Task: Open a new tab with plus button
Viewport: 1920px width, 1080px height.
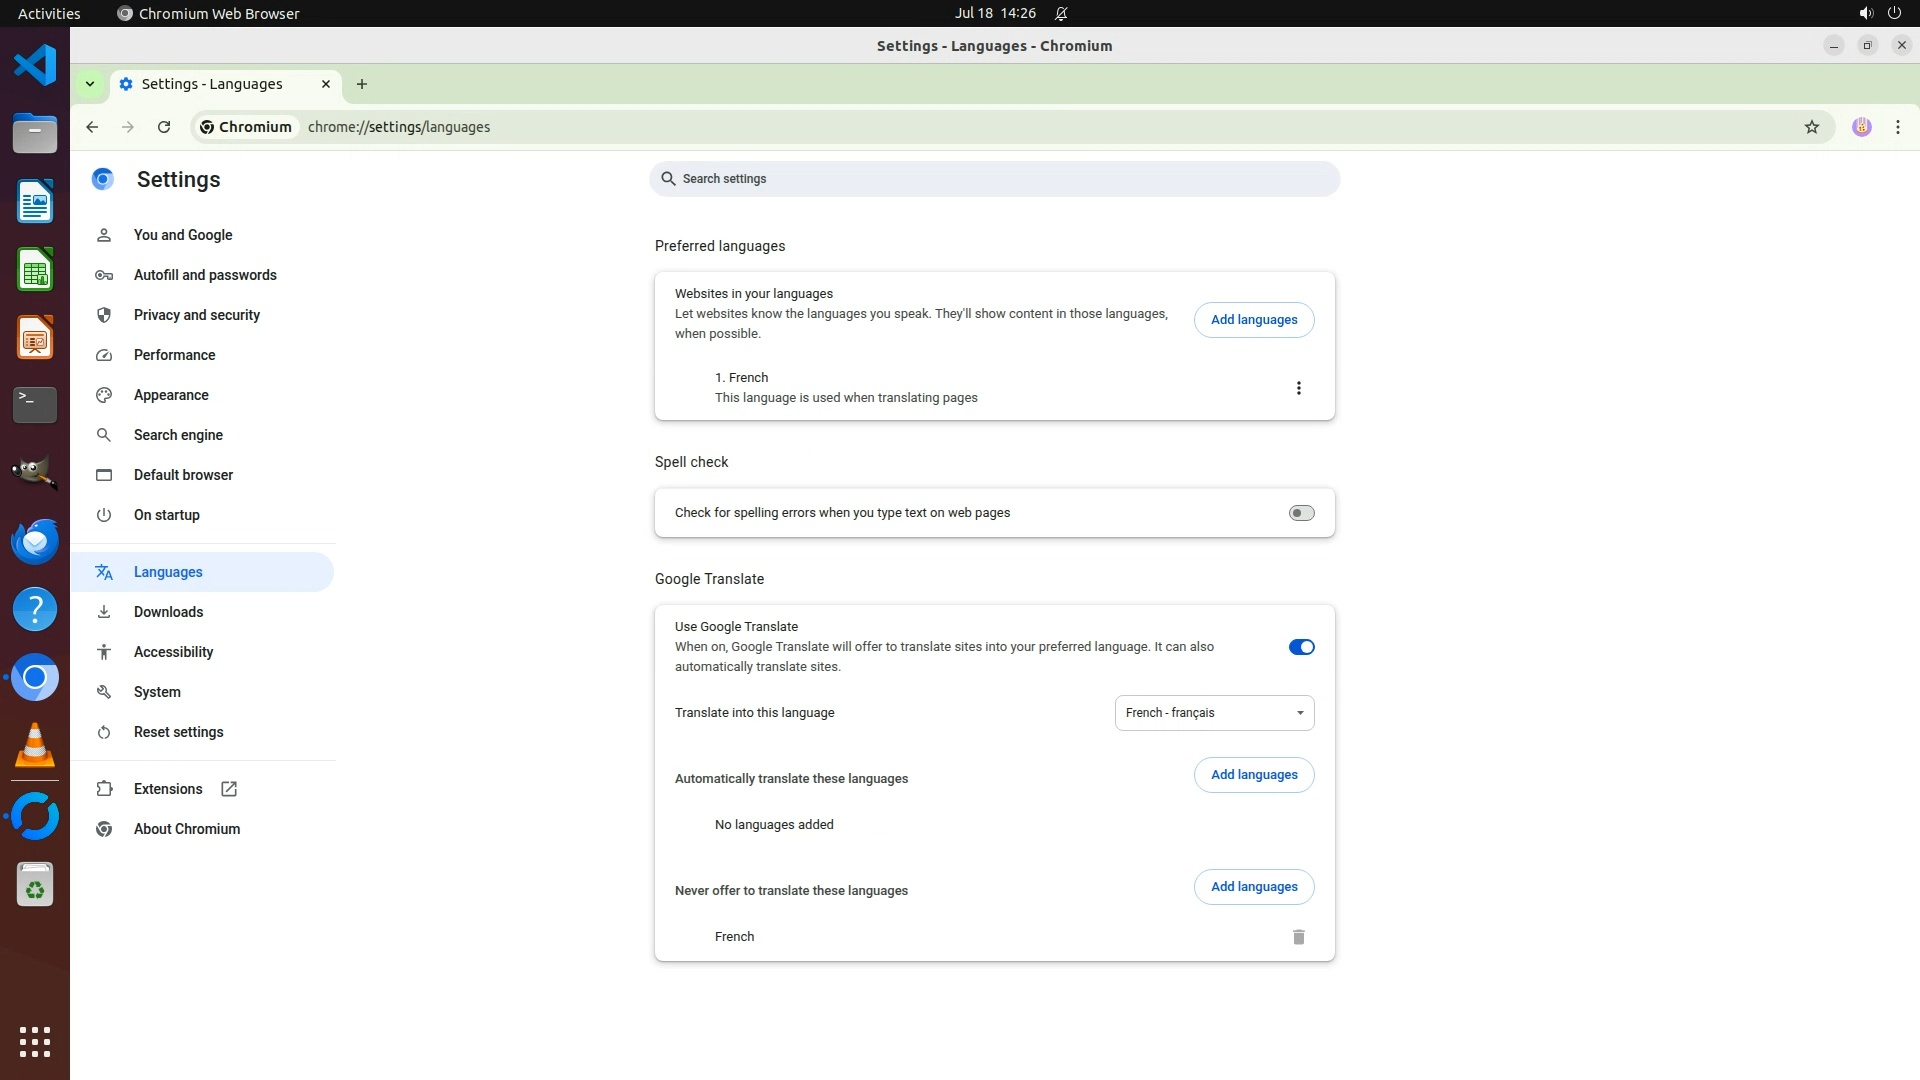Action: pyautogui.click(x=362, y=84)
